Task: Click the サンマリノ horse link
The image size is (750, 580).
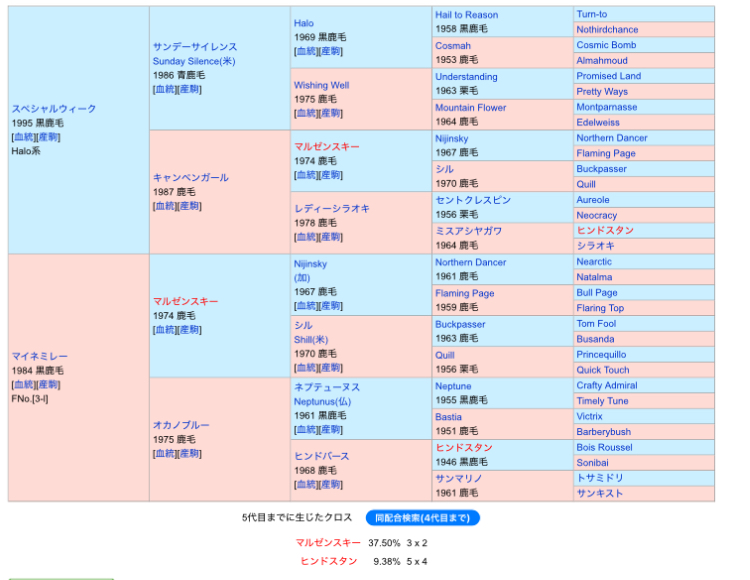Action: tap(460, 479)
